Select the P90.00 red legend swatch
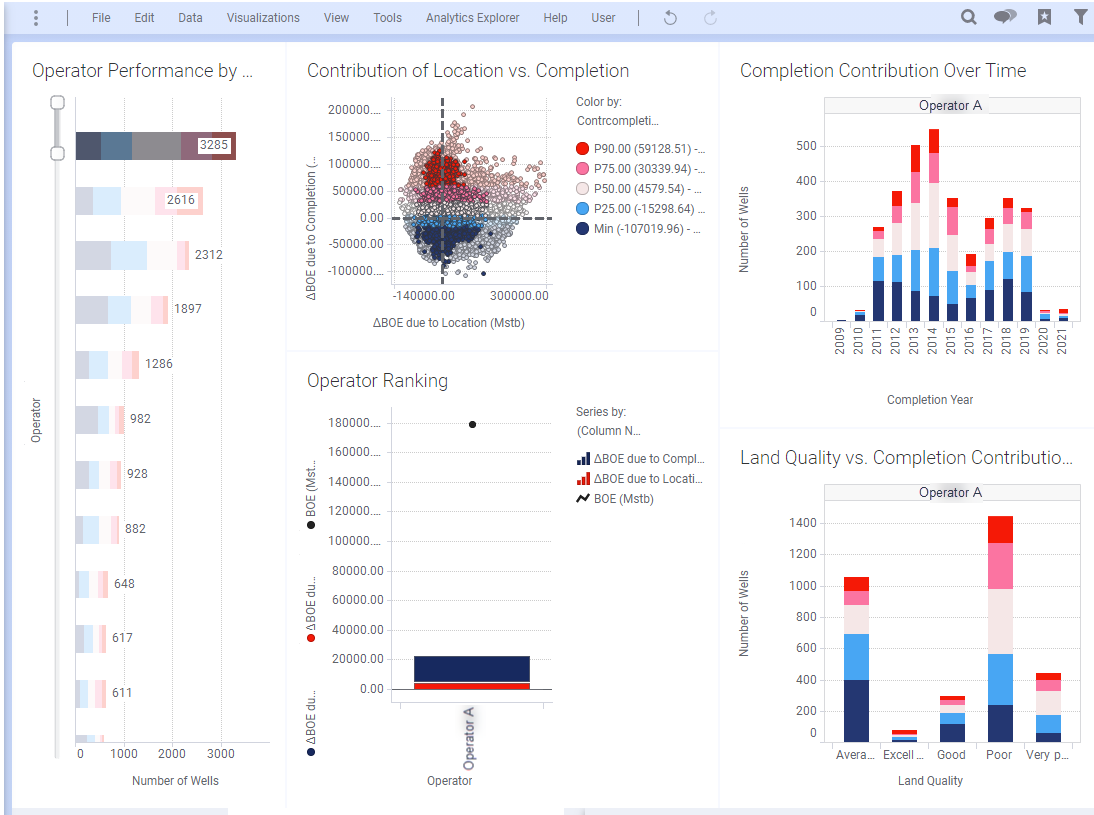The width and height of the screenshot is (1094, 815). click(x=583, y=148)
